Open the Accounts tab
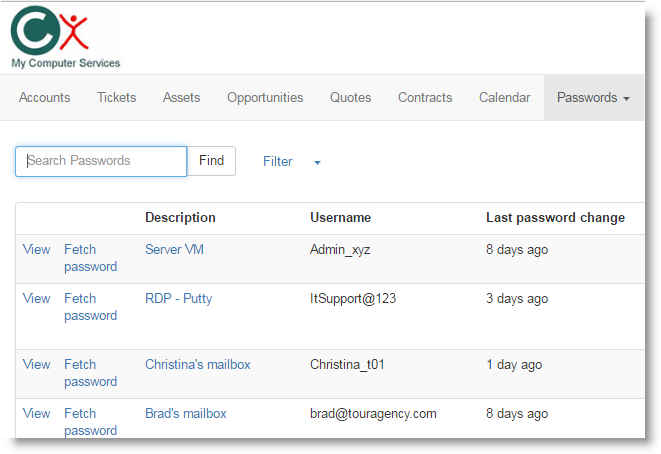 click(44, 98)
